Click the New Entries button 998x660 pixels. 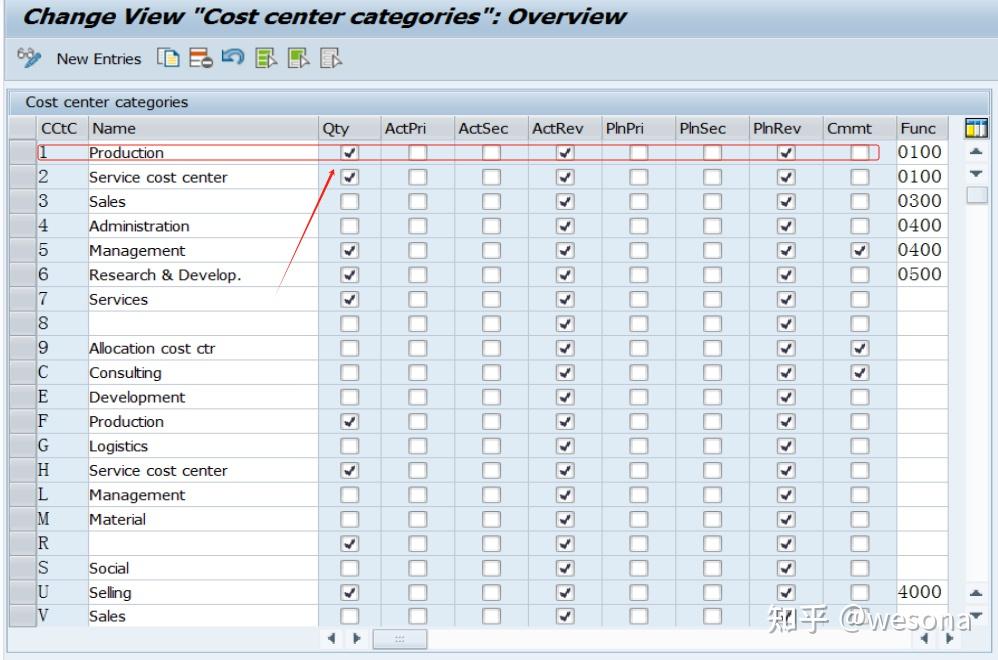tap(99, 59)
